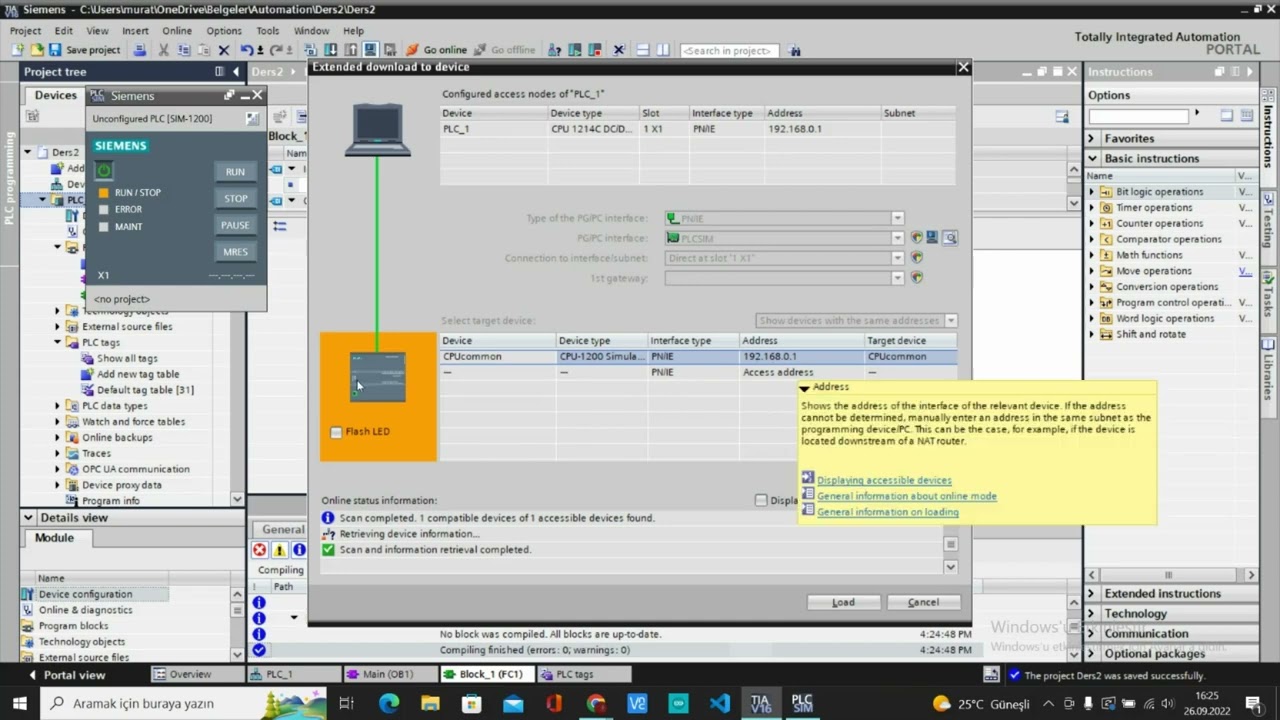The width and height of the screenshot is (1280, 720).
Task: Click the Bit logic operations folder icon
Action: 1107,192
